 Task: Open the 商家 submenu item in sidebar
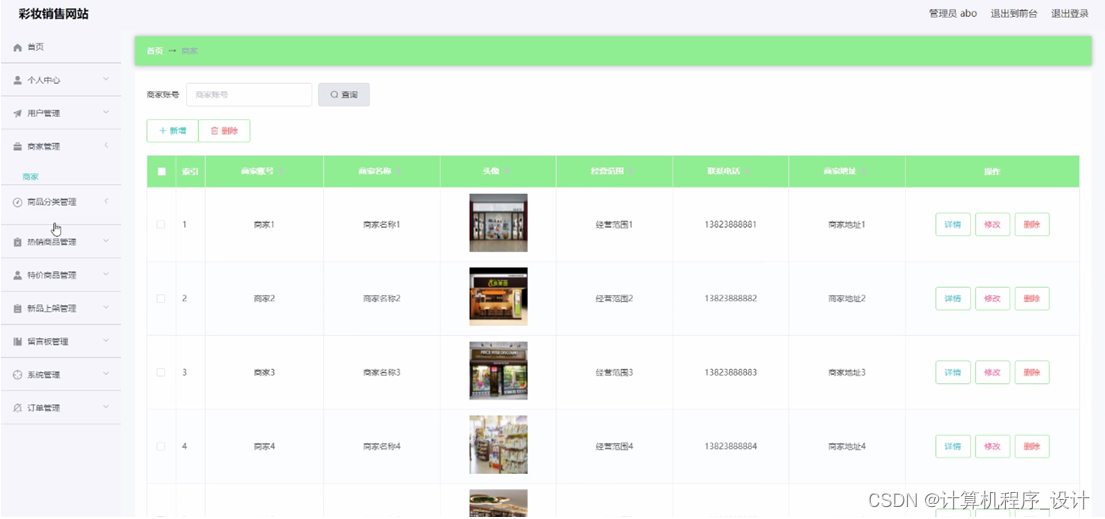click(30, 176)
